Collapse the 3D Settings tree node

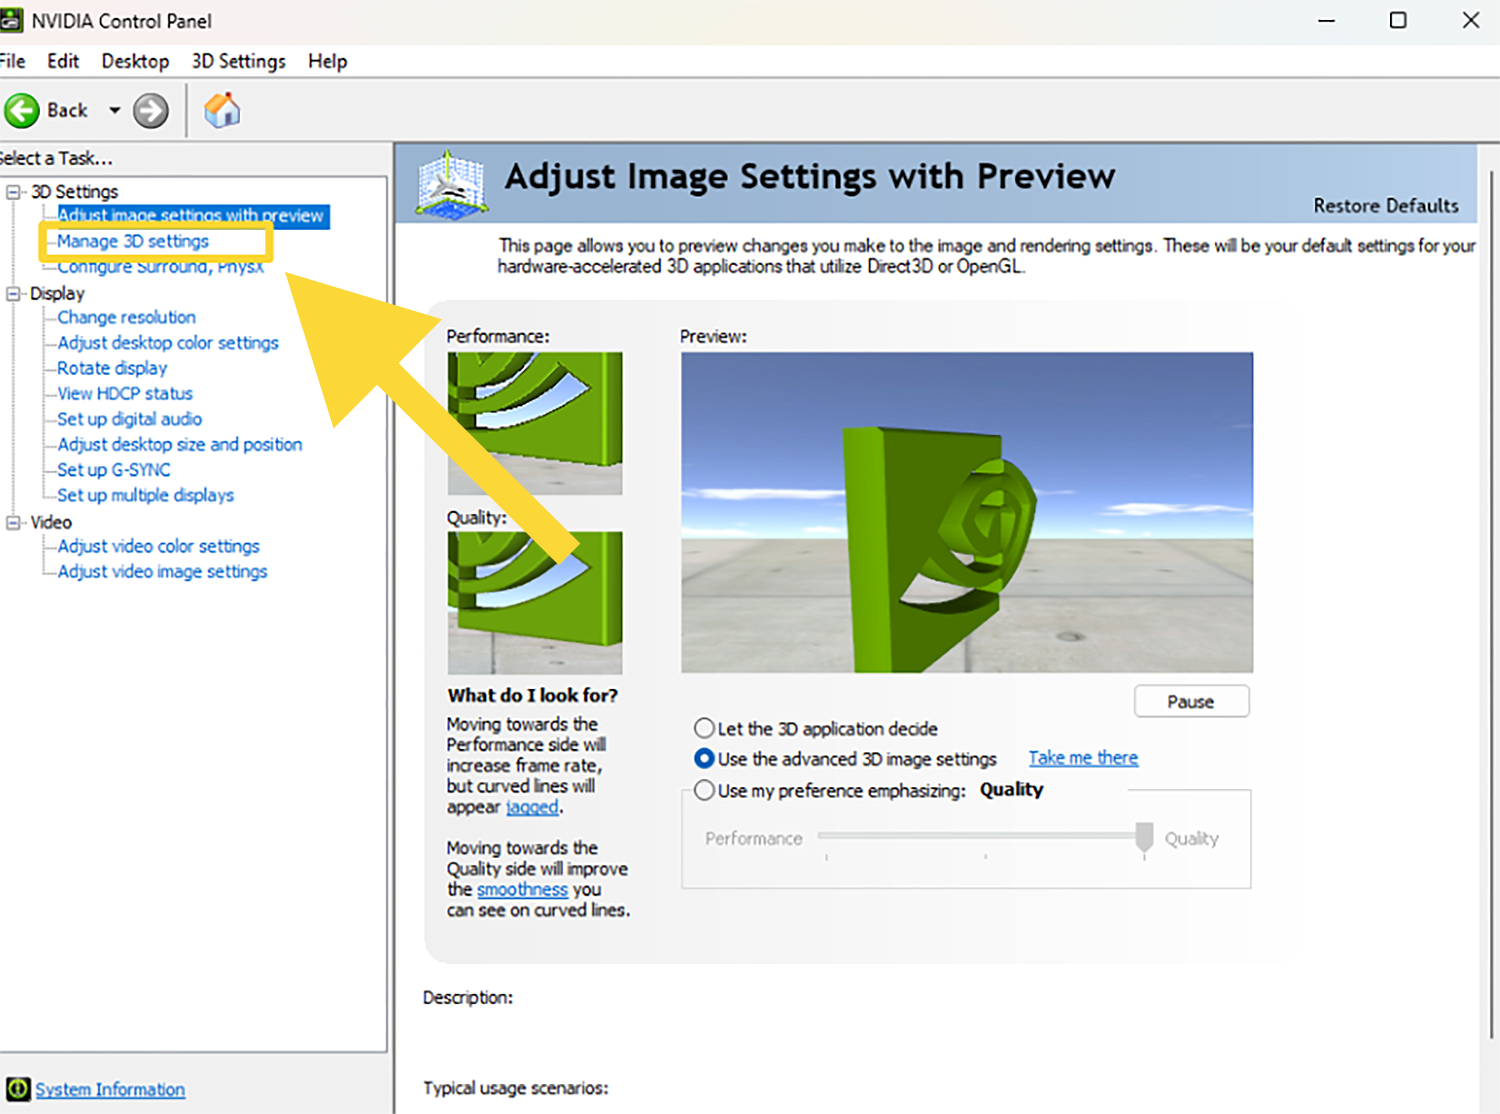coord(14,191)
